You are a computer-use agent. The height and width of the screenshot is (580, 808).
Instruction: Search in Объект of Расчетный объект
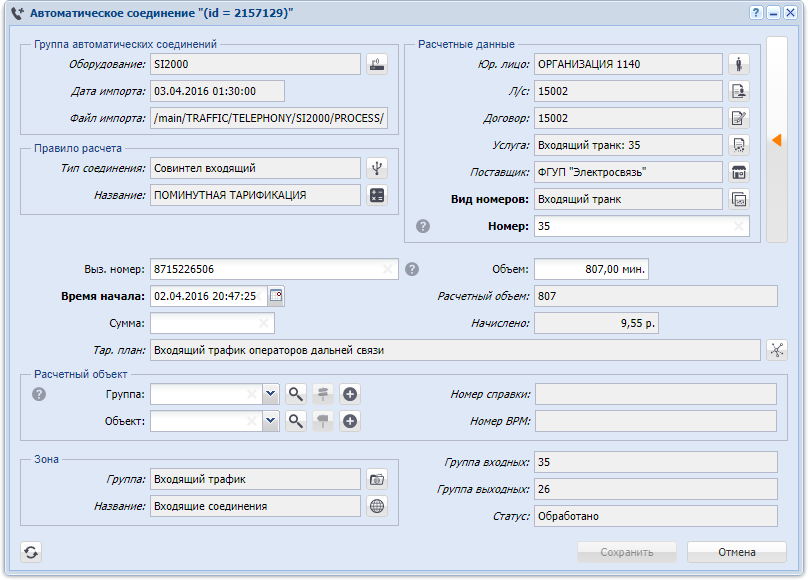[296, 421]
